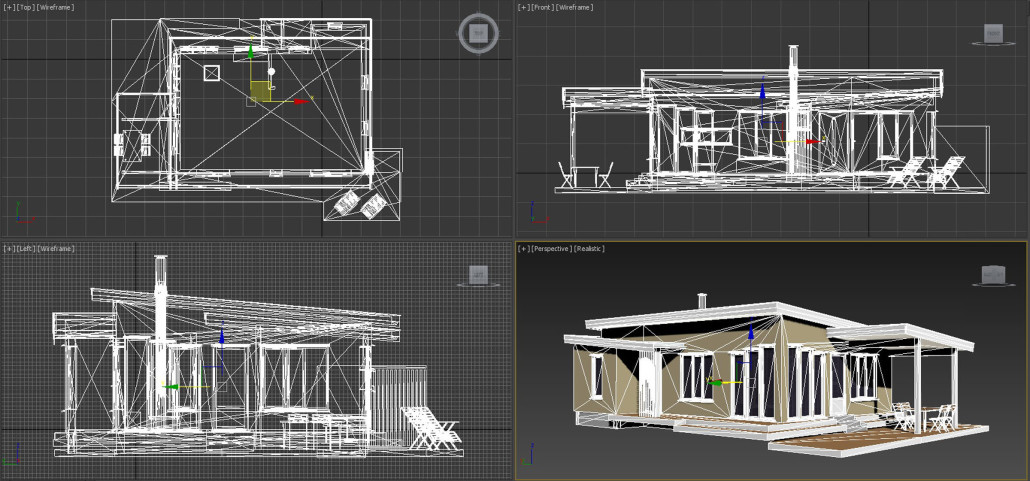Click the ViewCube face in Top viewport
This screenshot has height=481, width=1030.
[478, 32]
